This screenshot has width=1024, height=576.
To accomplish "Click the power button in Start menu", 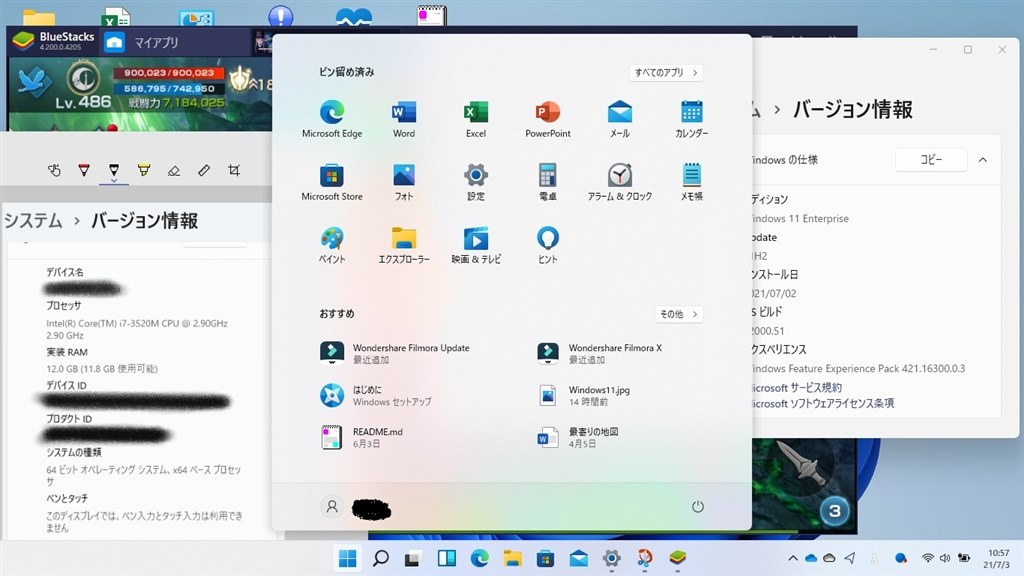I will 697,506.
